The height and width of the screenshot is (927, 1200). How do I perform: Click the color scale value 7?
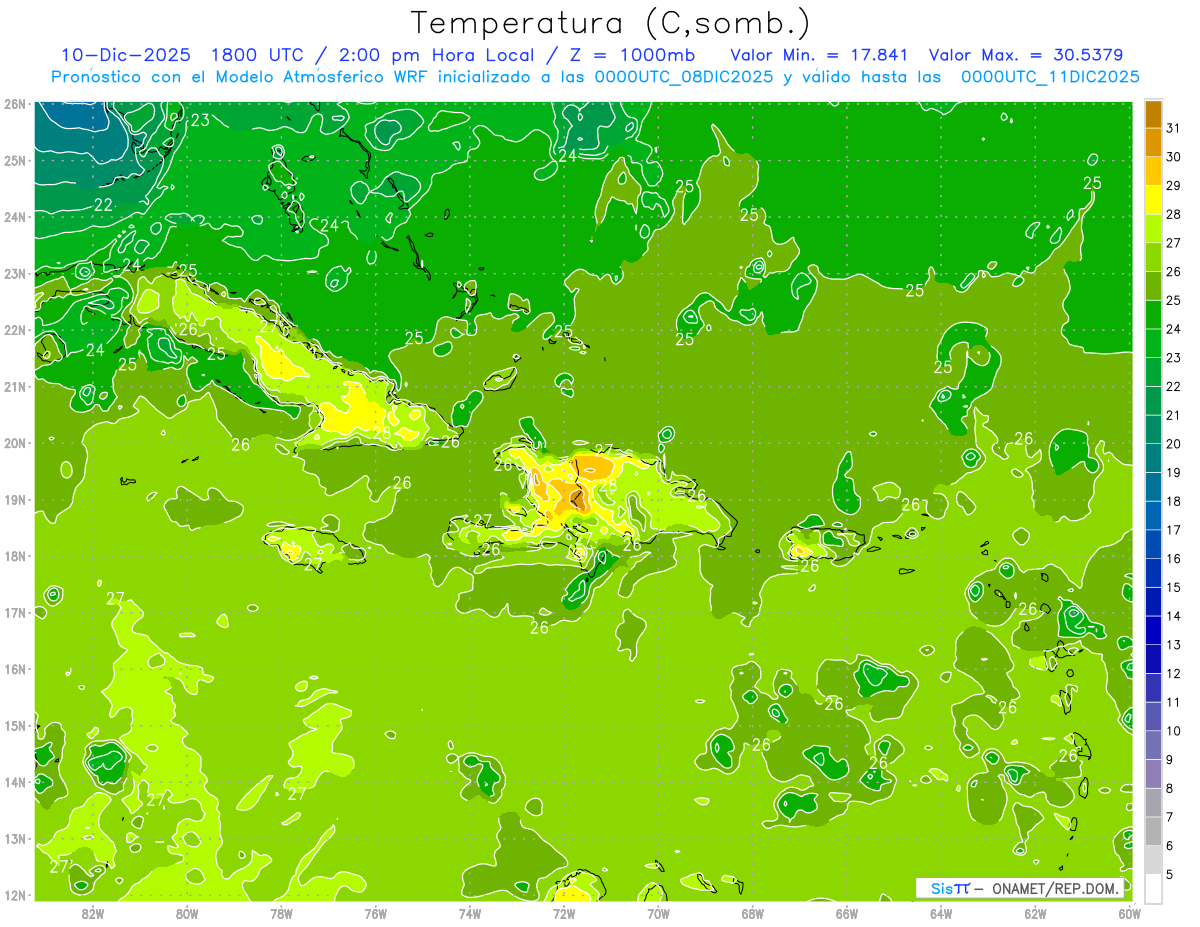(1170, 817)
